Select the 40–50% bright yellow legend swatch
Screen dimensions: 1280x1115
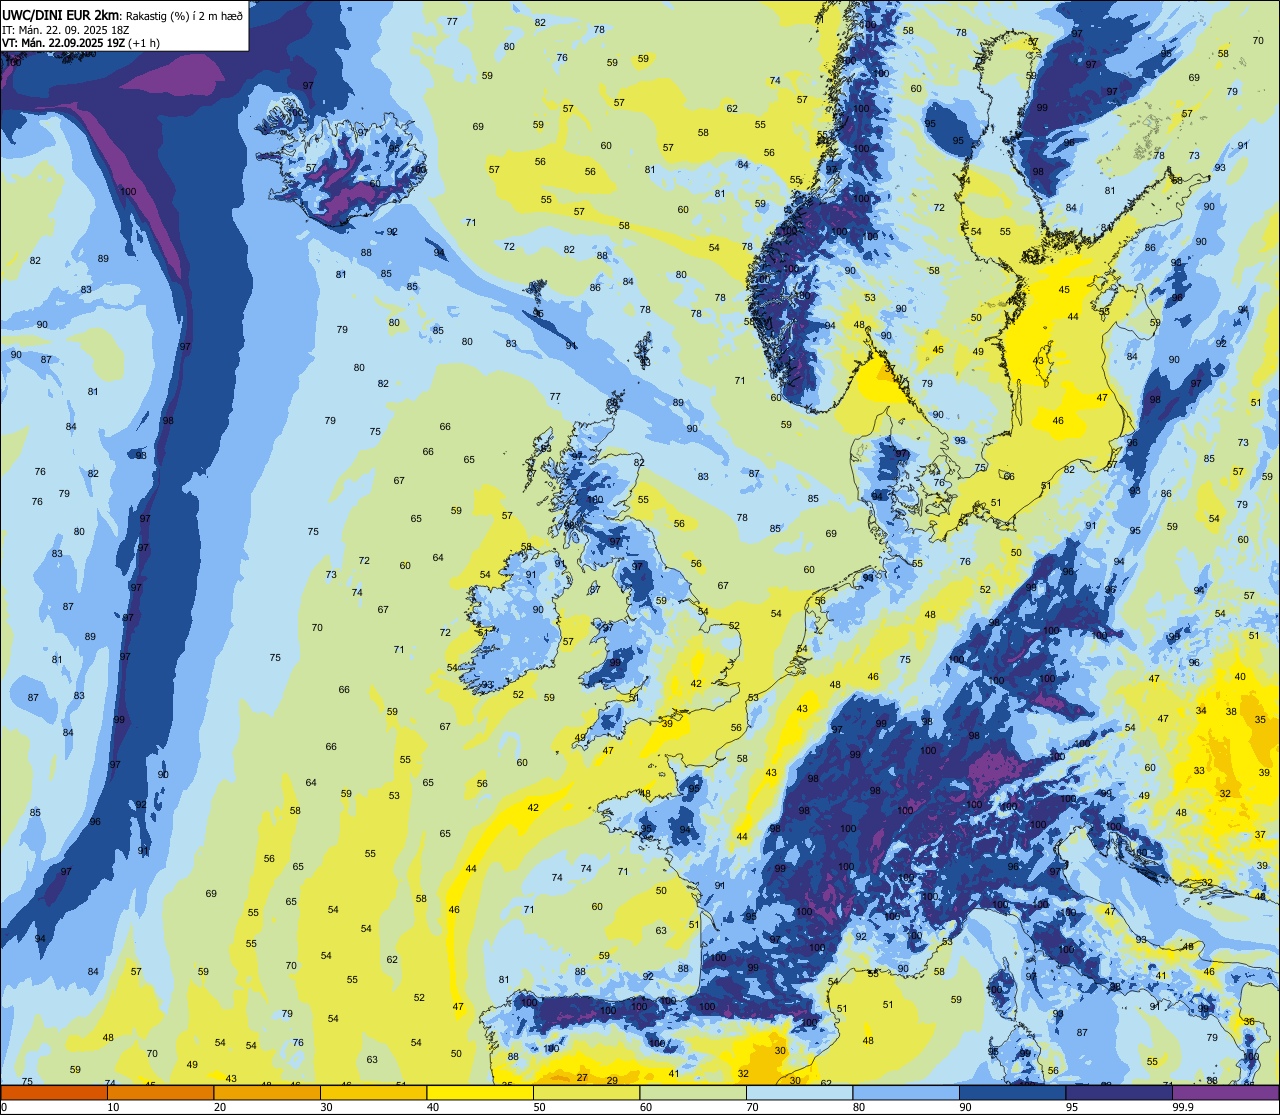480,1092
